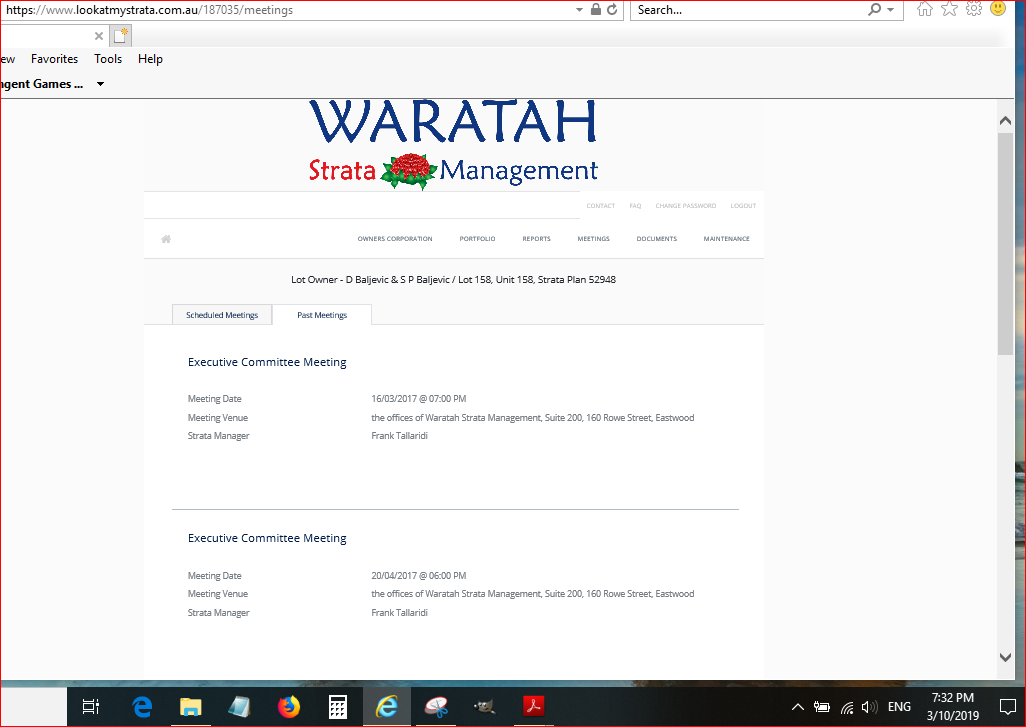Click the smiley feedback icon
1026x727 pixels.
click(998, 9)
